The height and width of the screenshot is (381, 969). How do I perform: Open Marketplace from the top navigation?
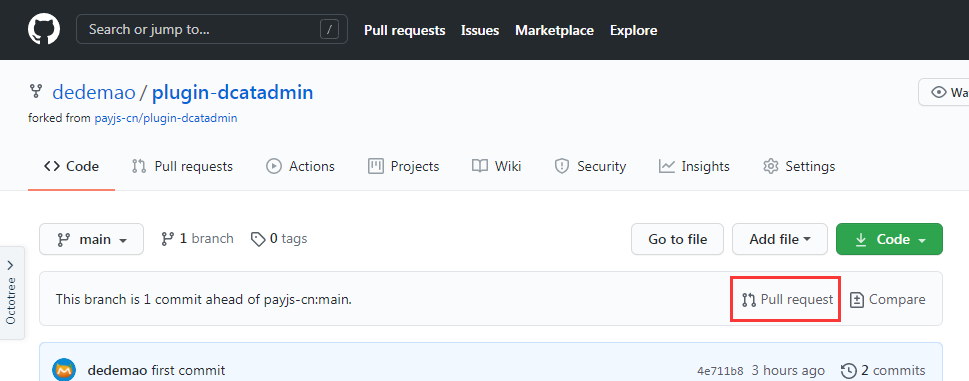click(x=554, y=30)
